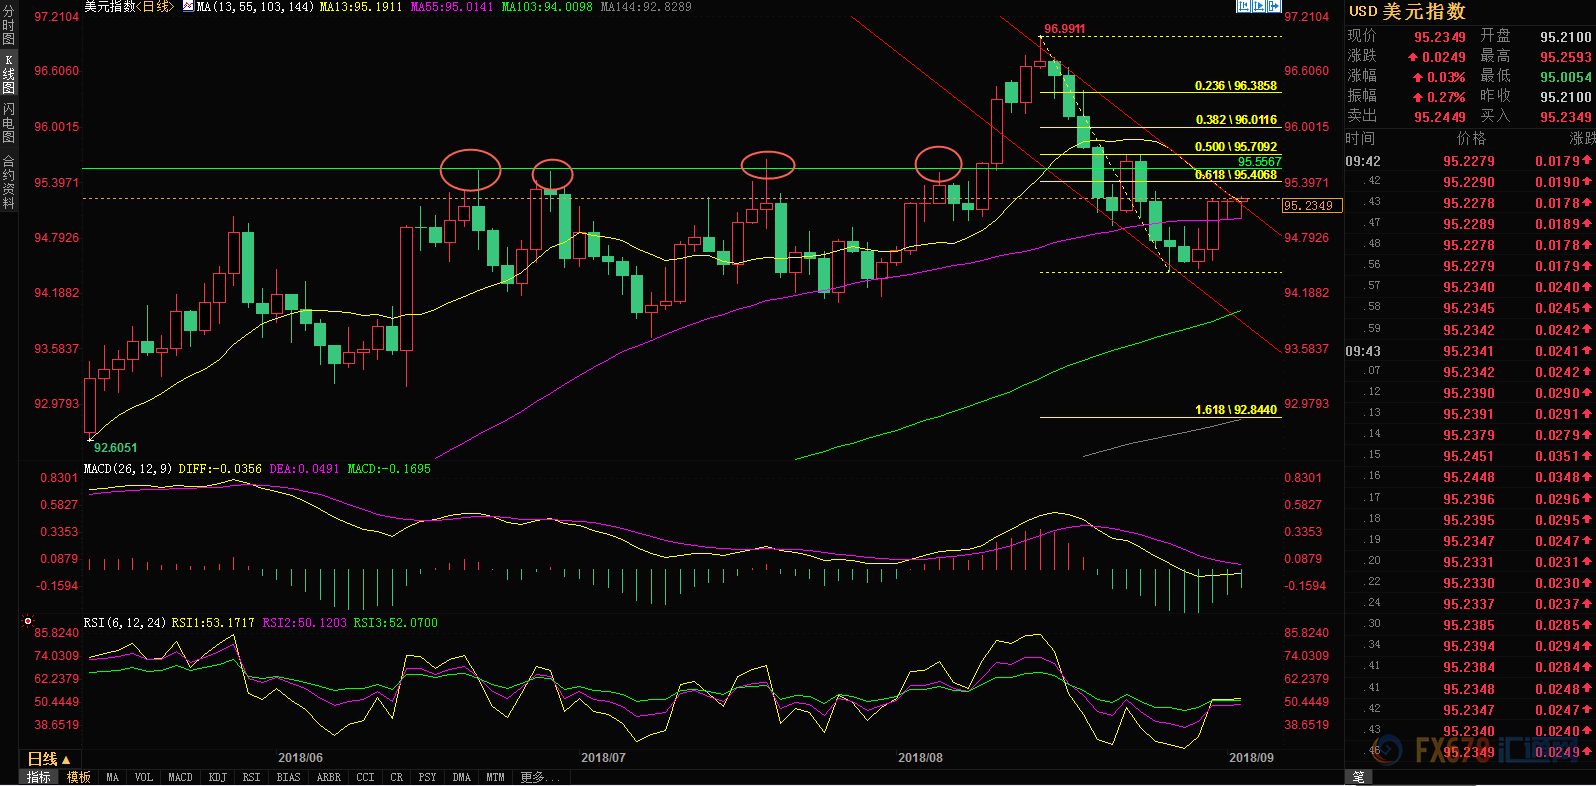Click the 价格 column header in tick list

[1471, 138]
